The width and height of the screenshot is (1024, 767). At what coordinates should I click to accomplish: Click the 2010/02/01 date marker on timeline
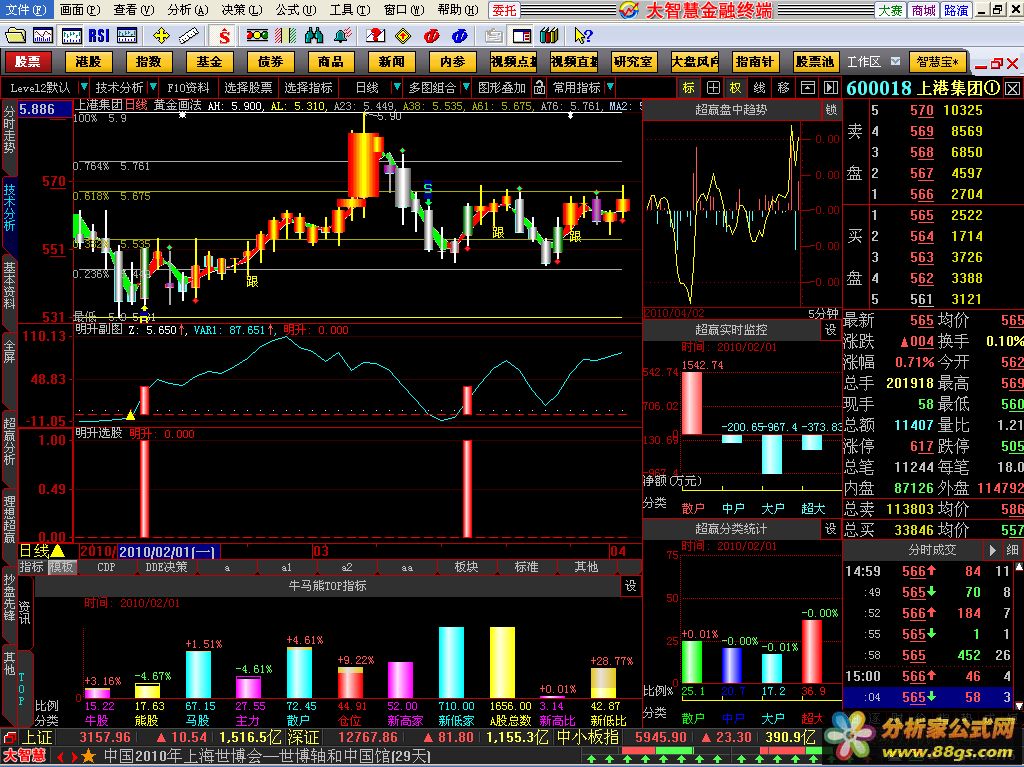[x=168, y=551]
